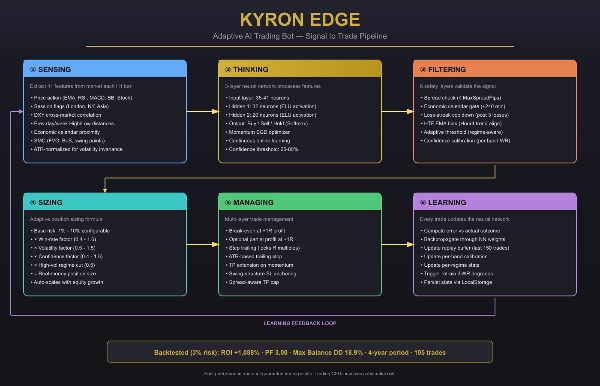This screenshot has width=600, height=386.
Task: Click the Backtested ROI results banner
Action: coord(300,352)
